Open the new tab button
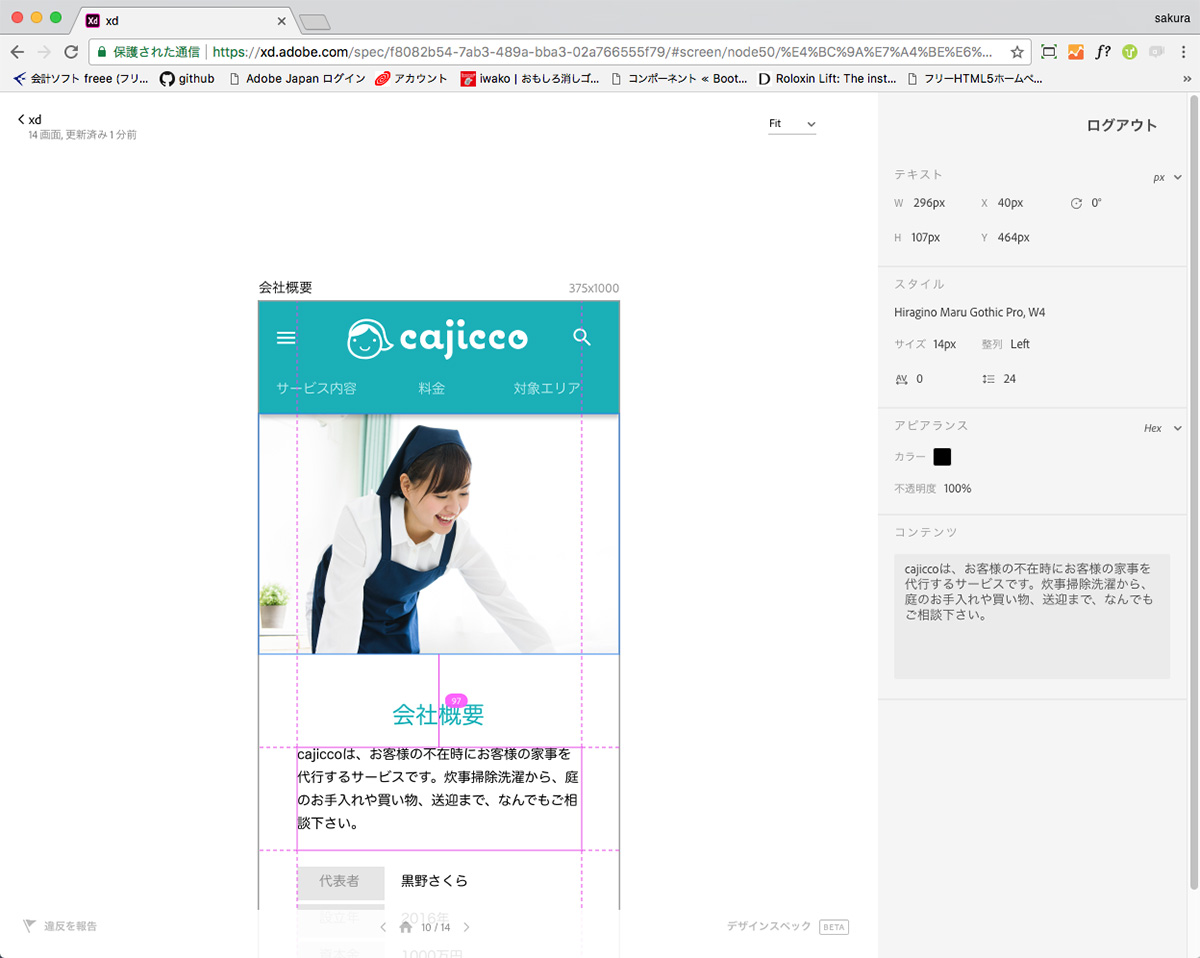The height and width of the screenshot is (958, 1200). pos(314,22)
